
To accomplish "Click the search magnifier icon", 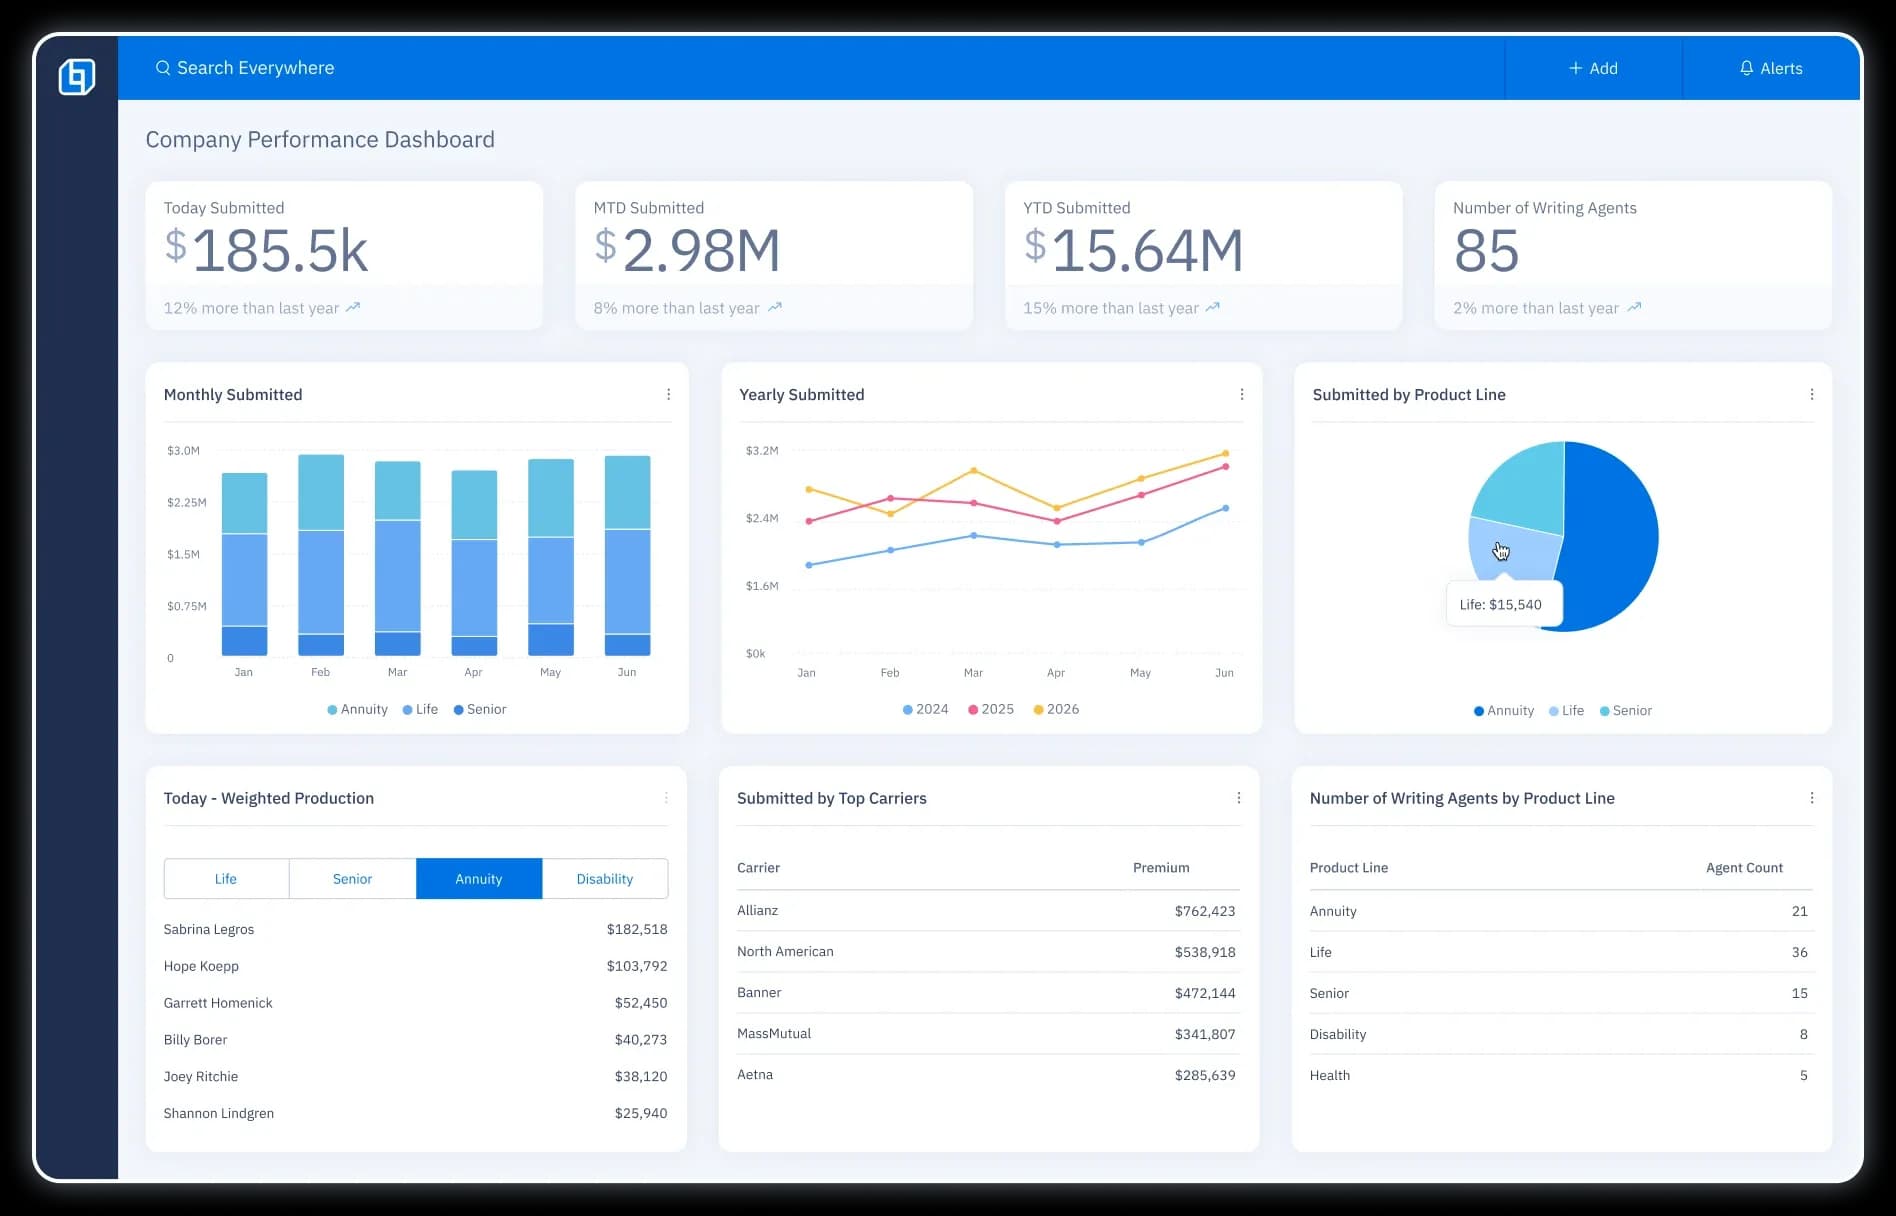I will (162, 68).
